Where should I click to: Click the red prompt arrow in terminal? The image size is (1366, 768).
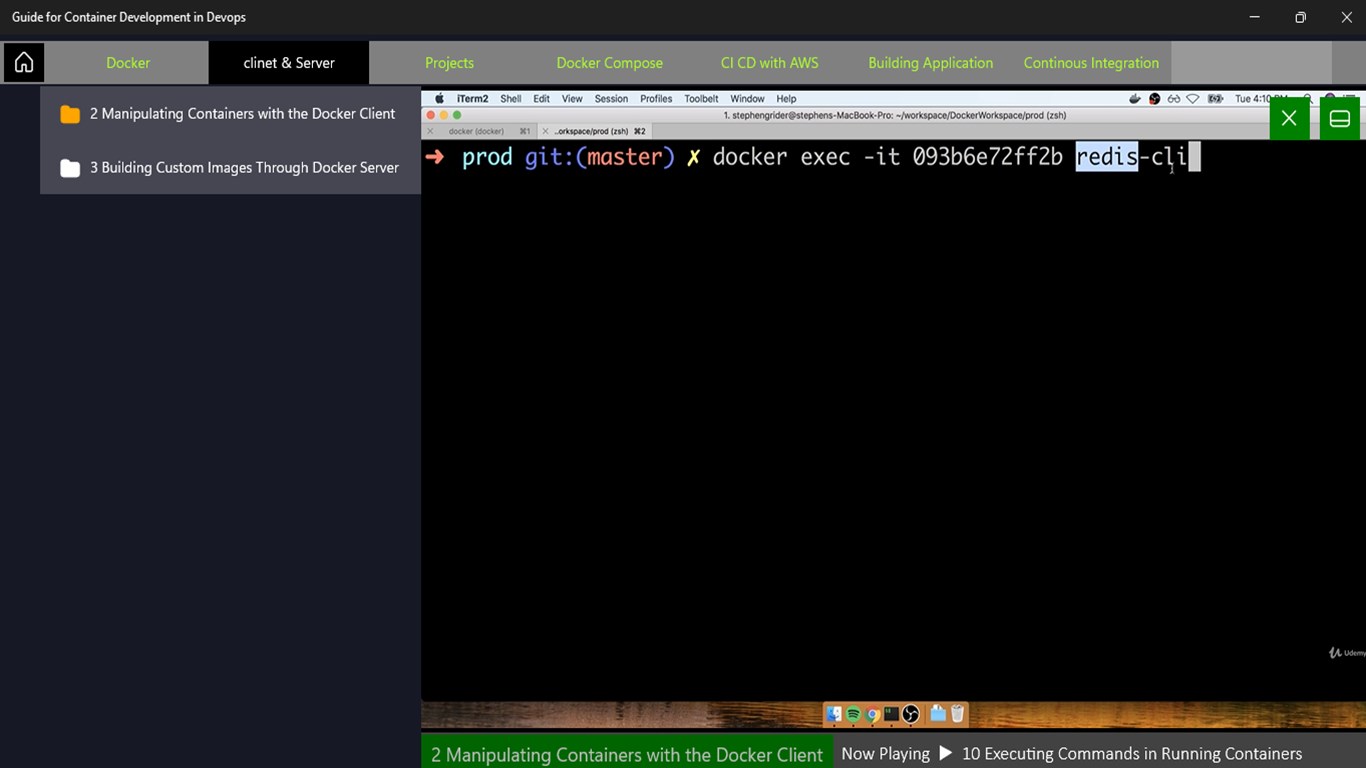pos(435,157)
